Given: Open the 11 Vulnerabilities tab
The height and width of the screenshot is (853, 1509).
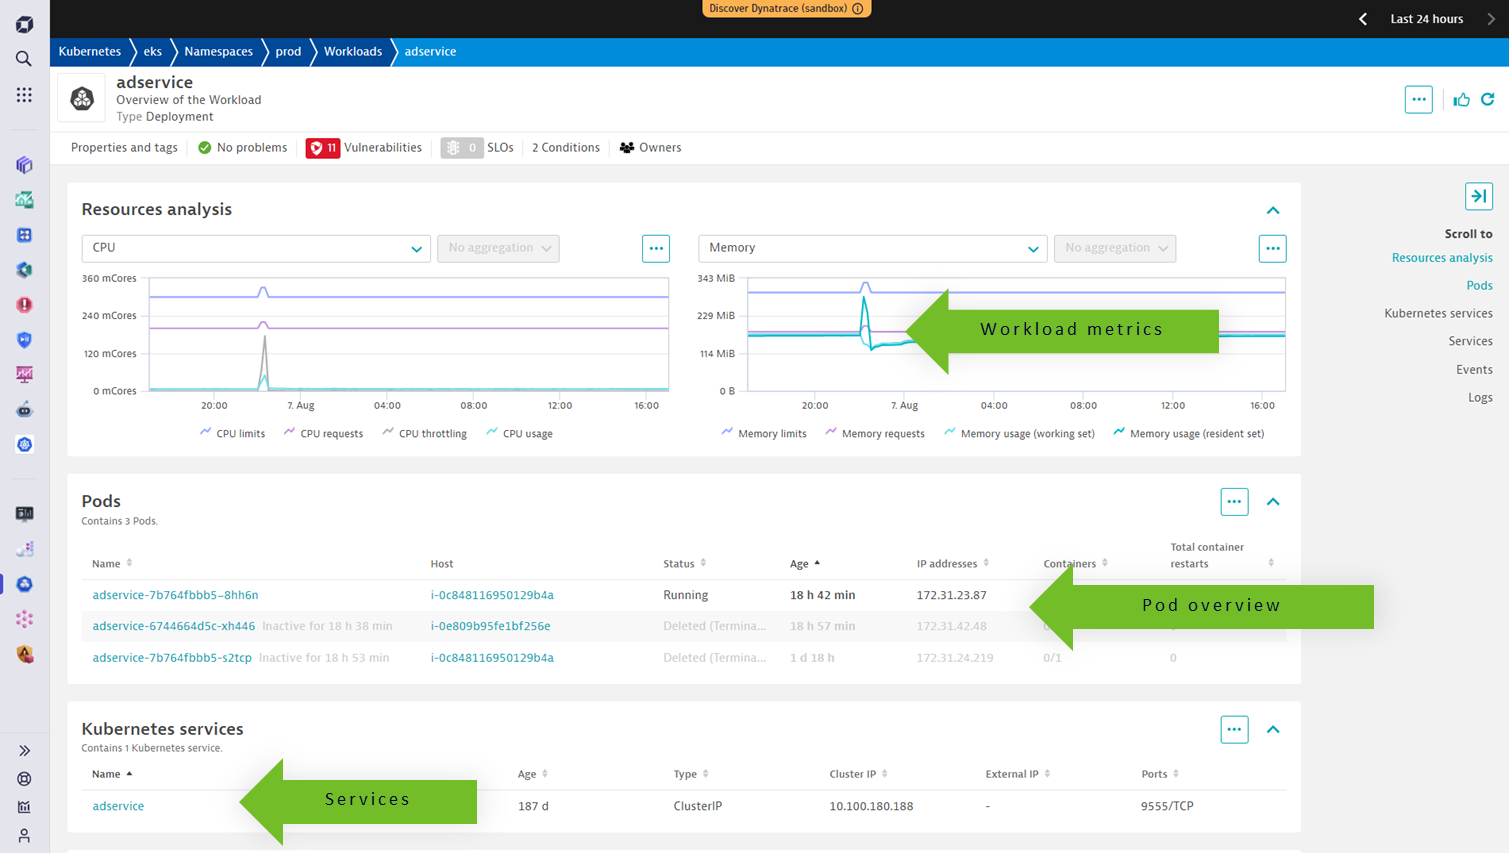Looking at the screenshot, I should [364, 148].
